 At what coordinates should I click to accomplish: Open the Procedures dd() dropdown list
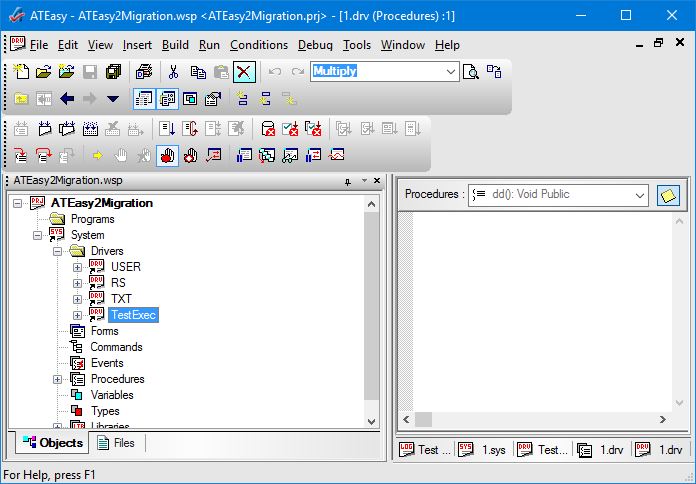pos(639,195)
